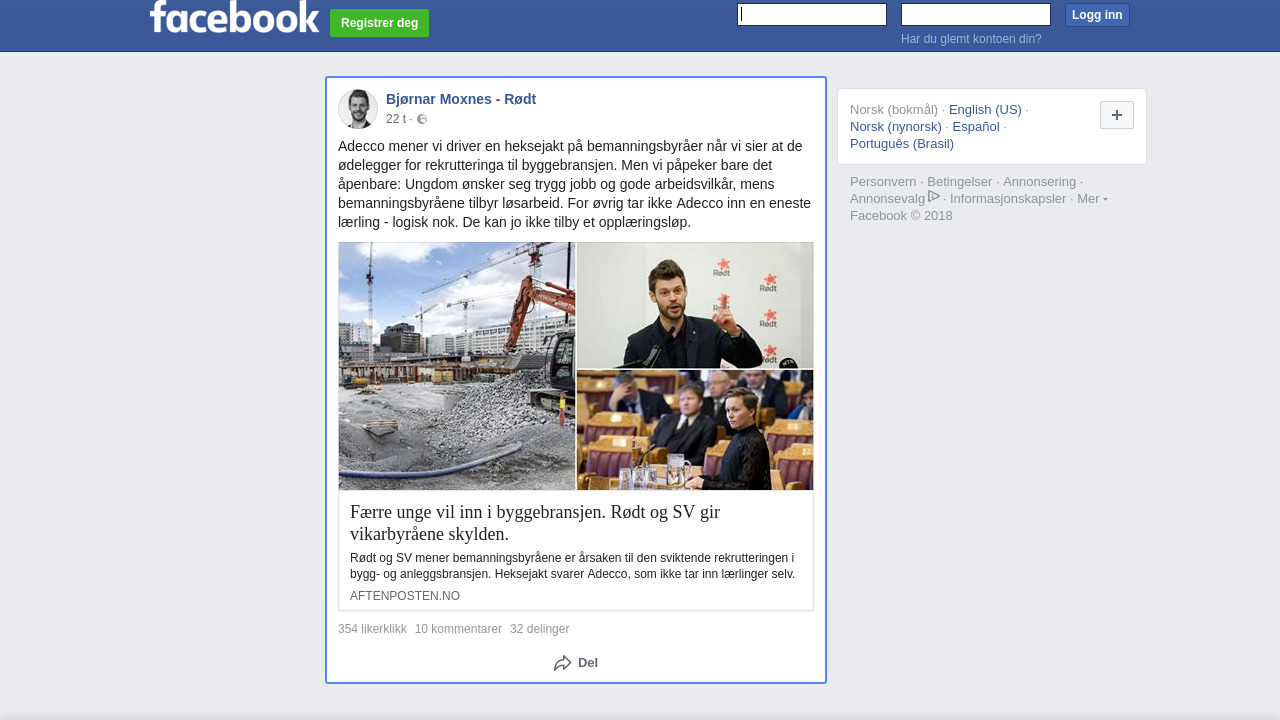Open Bjørnar Moxnes profile picture
The width and height of the screenshot is (1280, 720).
(x=358, y=109)
